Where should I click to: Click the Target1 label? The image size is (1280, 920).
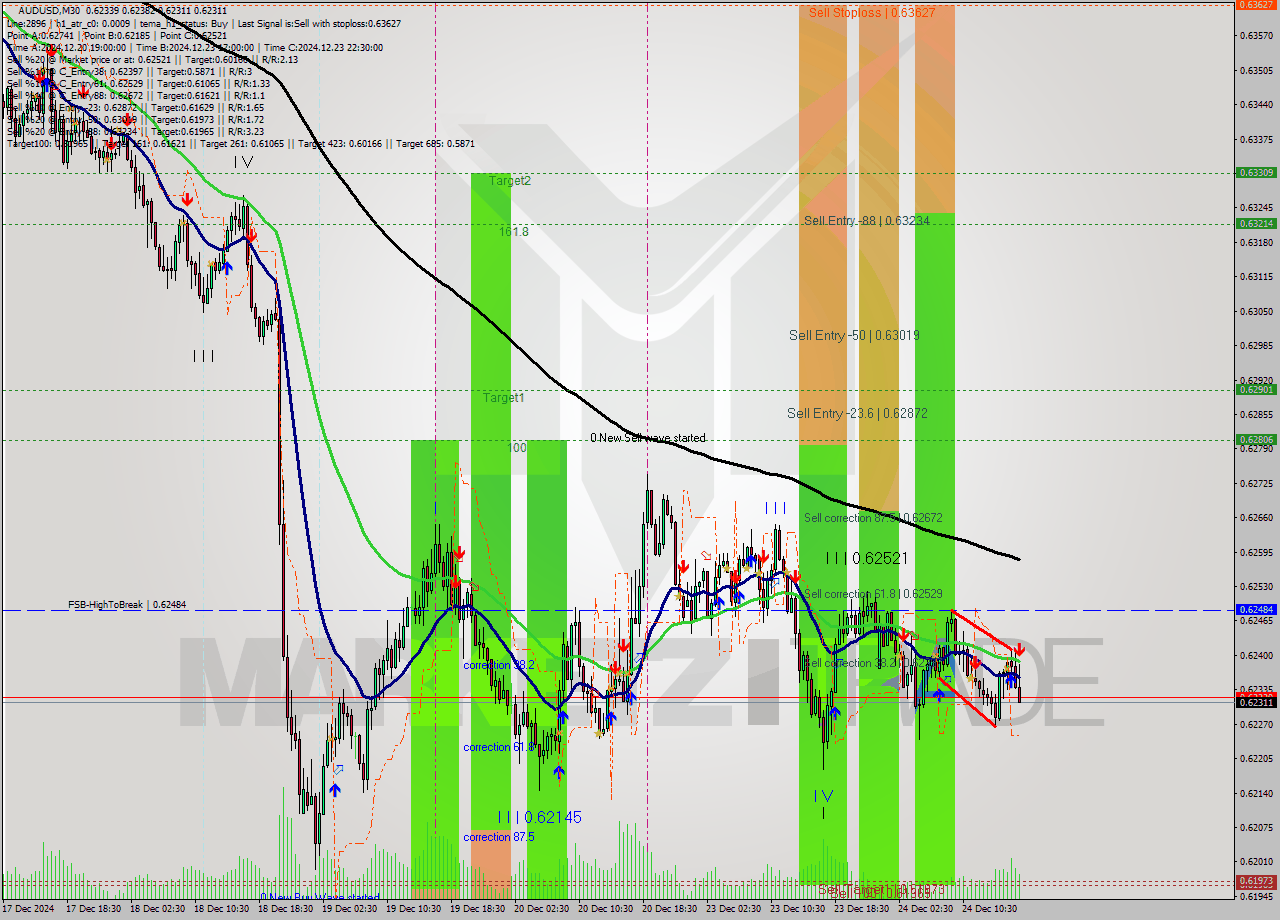tap(504, 398)
